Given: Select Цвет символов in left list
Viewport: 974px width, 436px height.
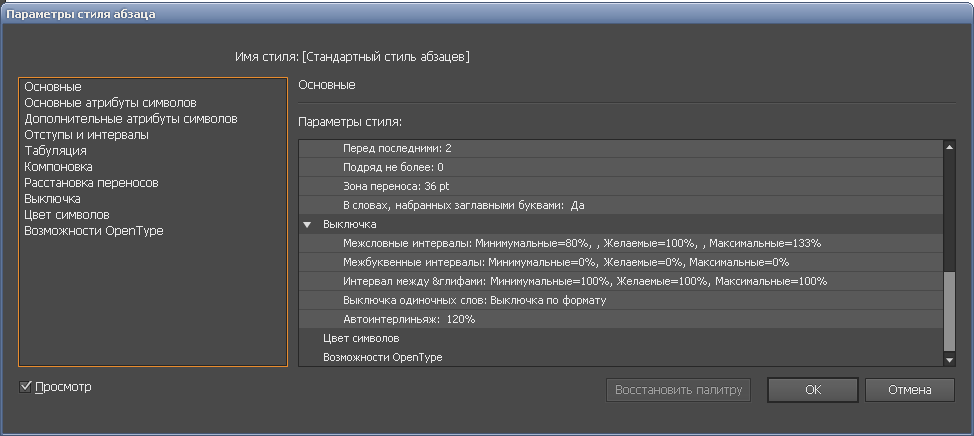Looking at the screenshot, I should click(66, 215).
